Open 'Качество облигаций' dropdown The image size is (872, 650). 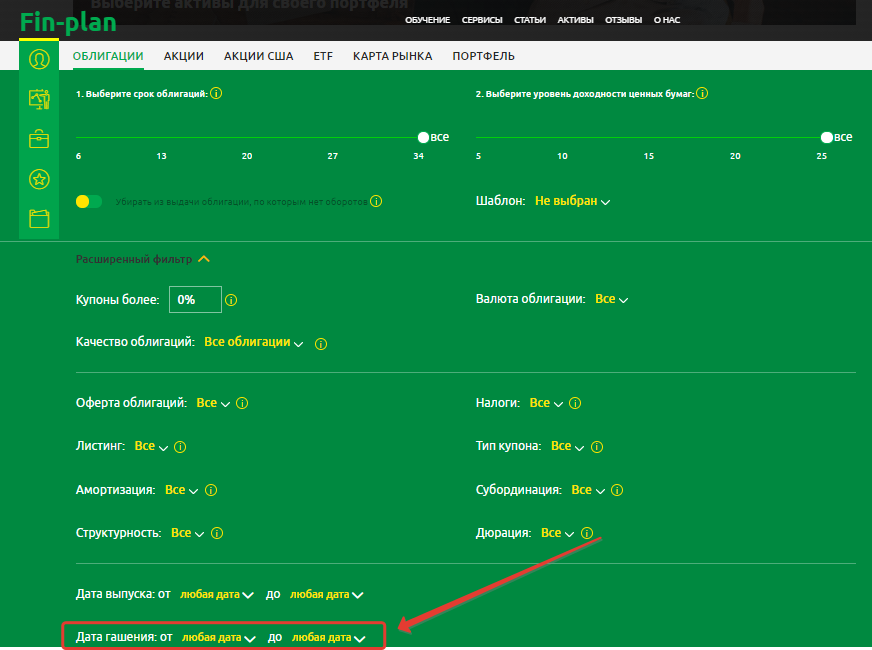pyautogui.click(x=253, y=342)
